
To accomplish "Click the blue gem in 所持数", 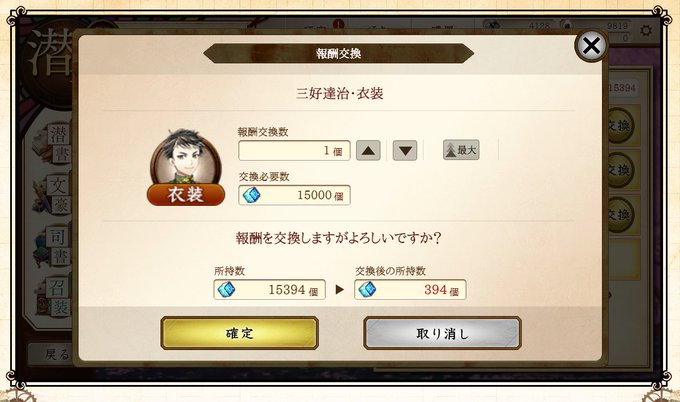I will pyautogui.click(x=226, y=289).
